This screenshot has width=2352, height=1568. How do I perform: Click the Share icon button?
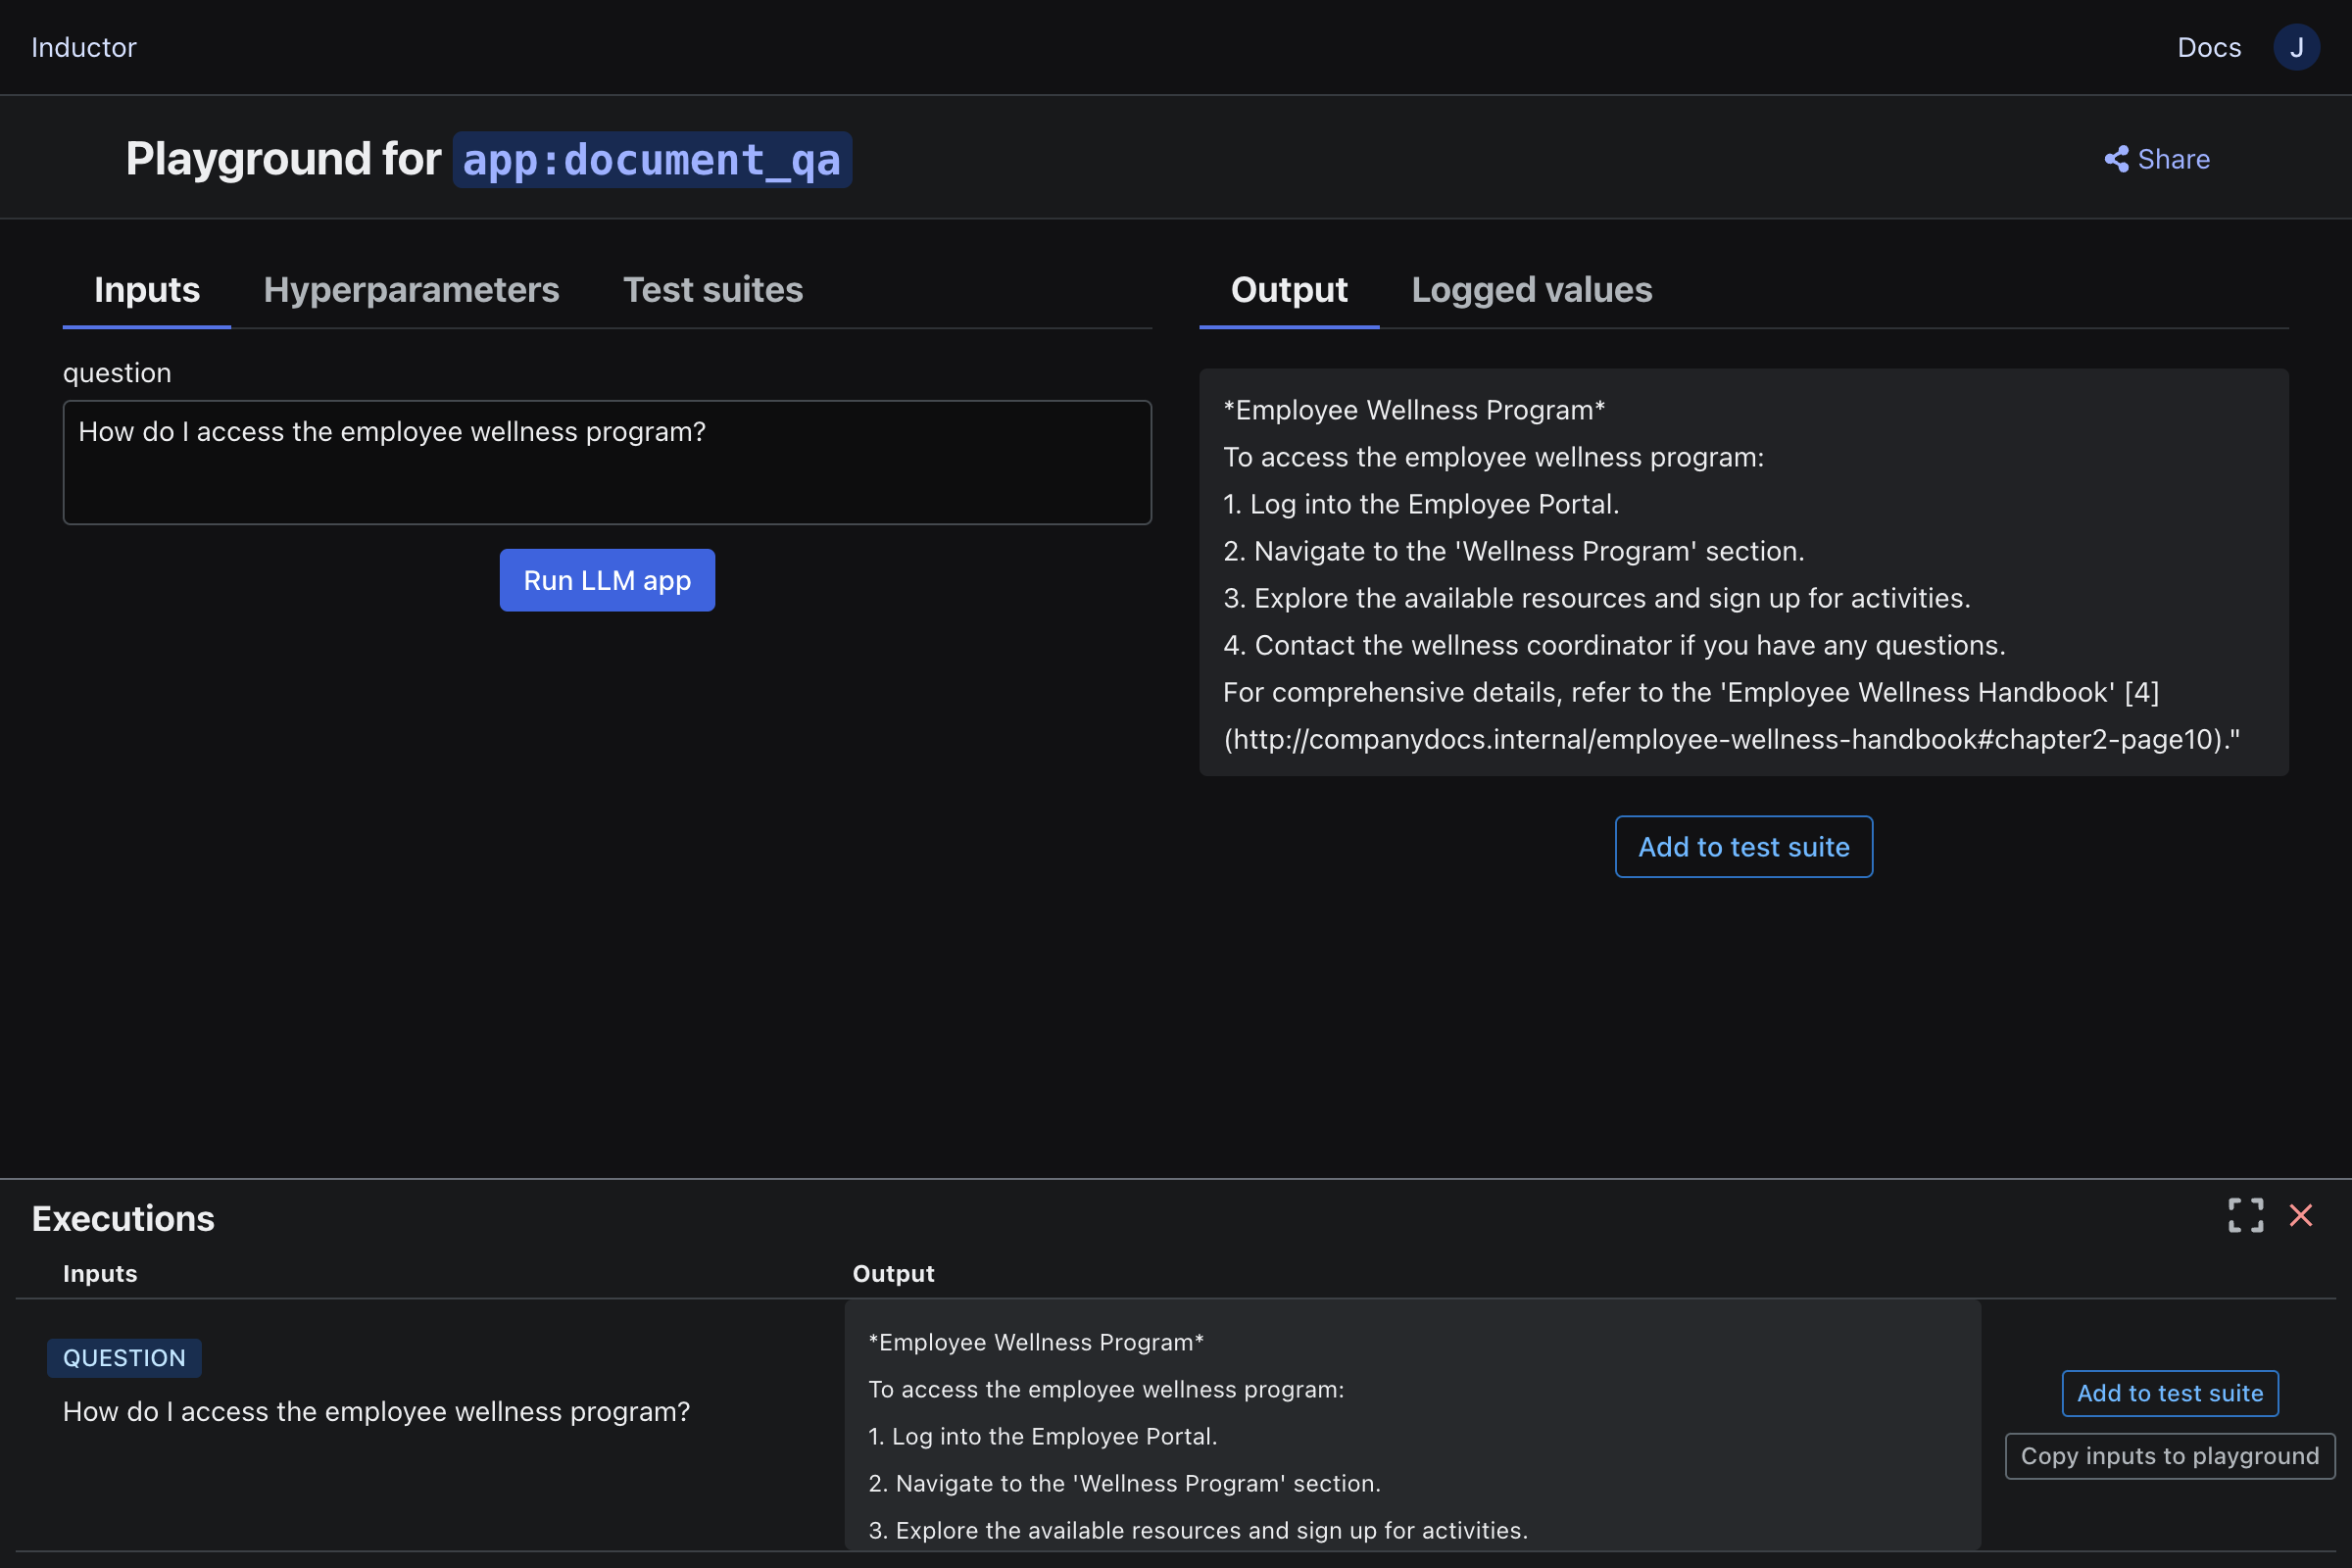2118,159
